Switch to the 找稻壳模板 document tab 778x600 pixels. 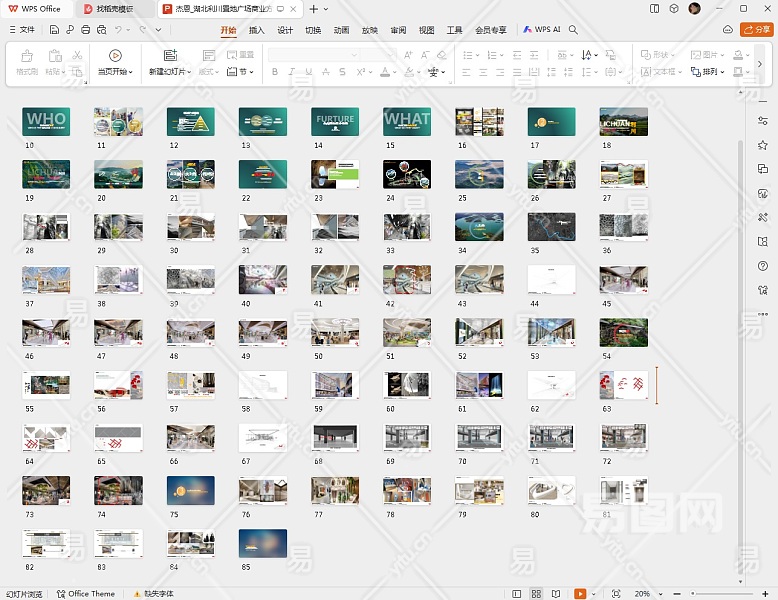114,8
